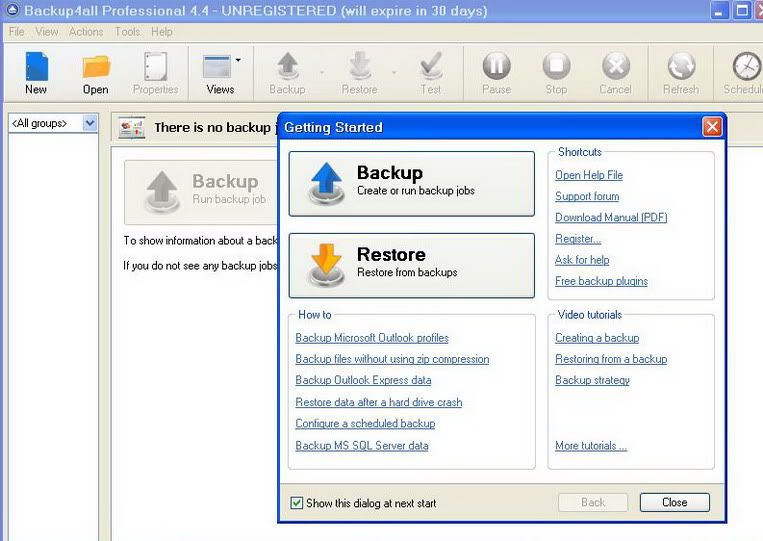Watch Creating a backup video tutorial
The width and height of the screenshot is (763, 541).
[x=597, y=338]
